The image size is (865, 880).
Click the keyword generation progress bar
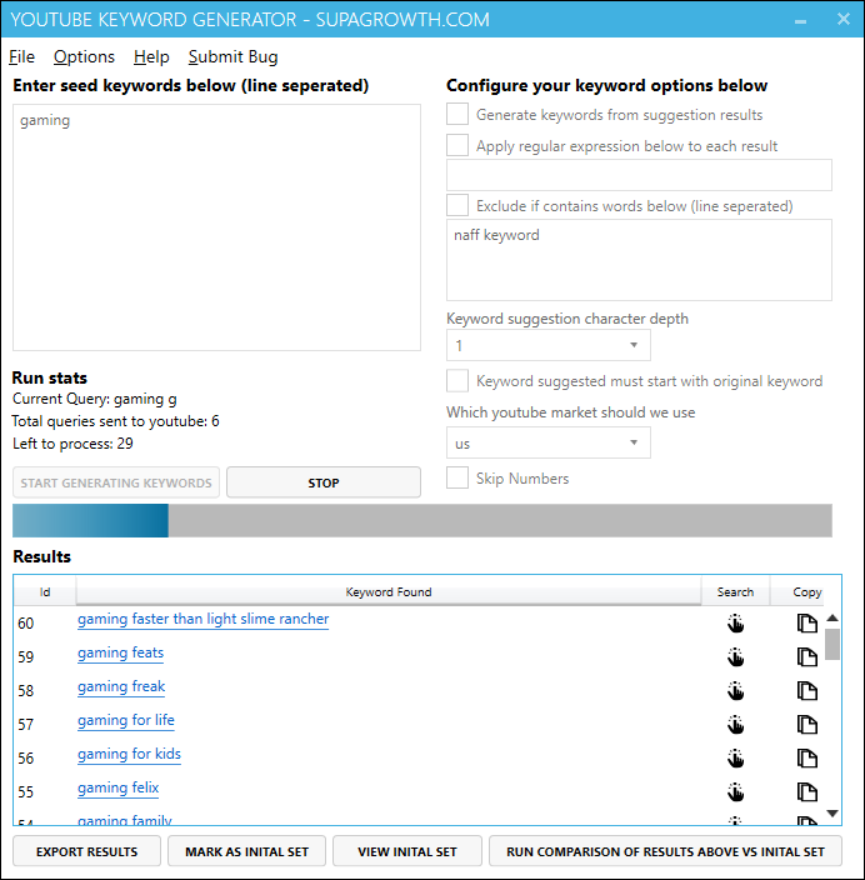tap(422, 520)
